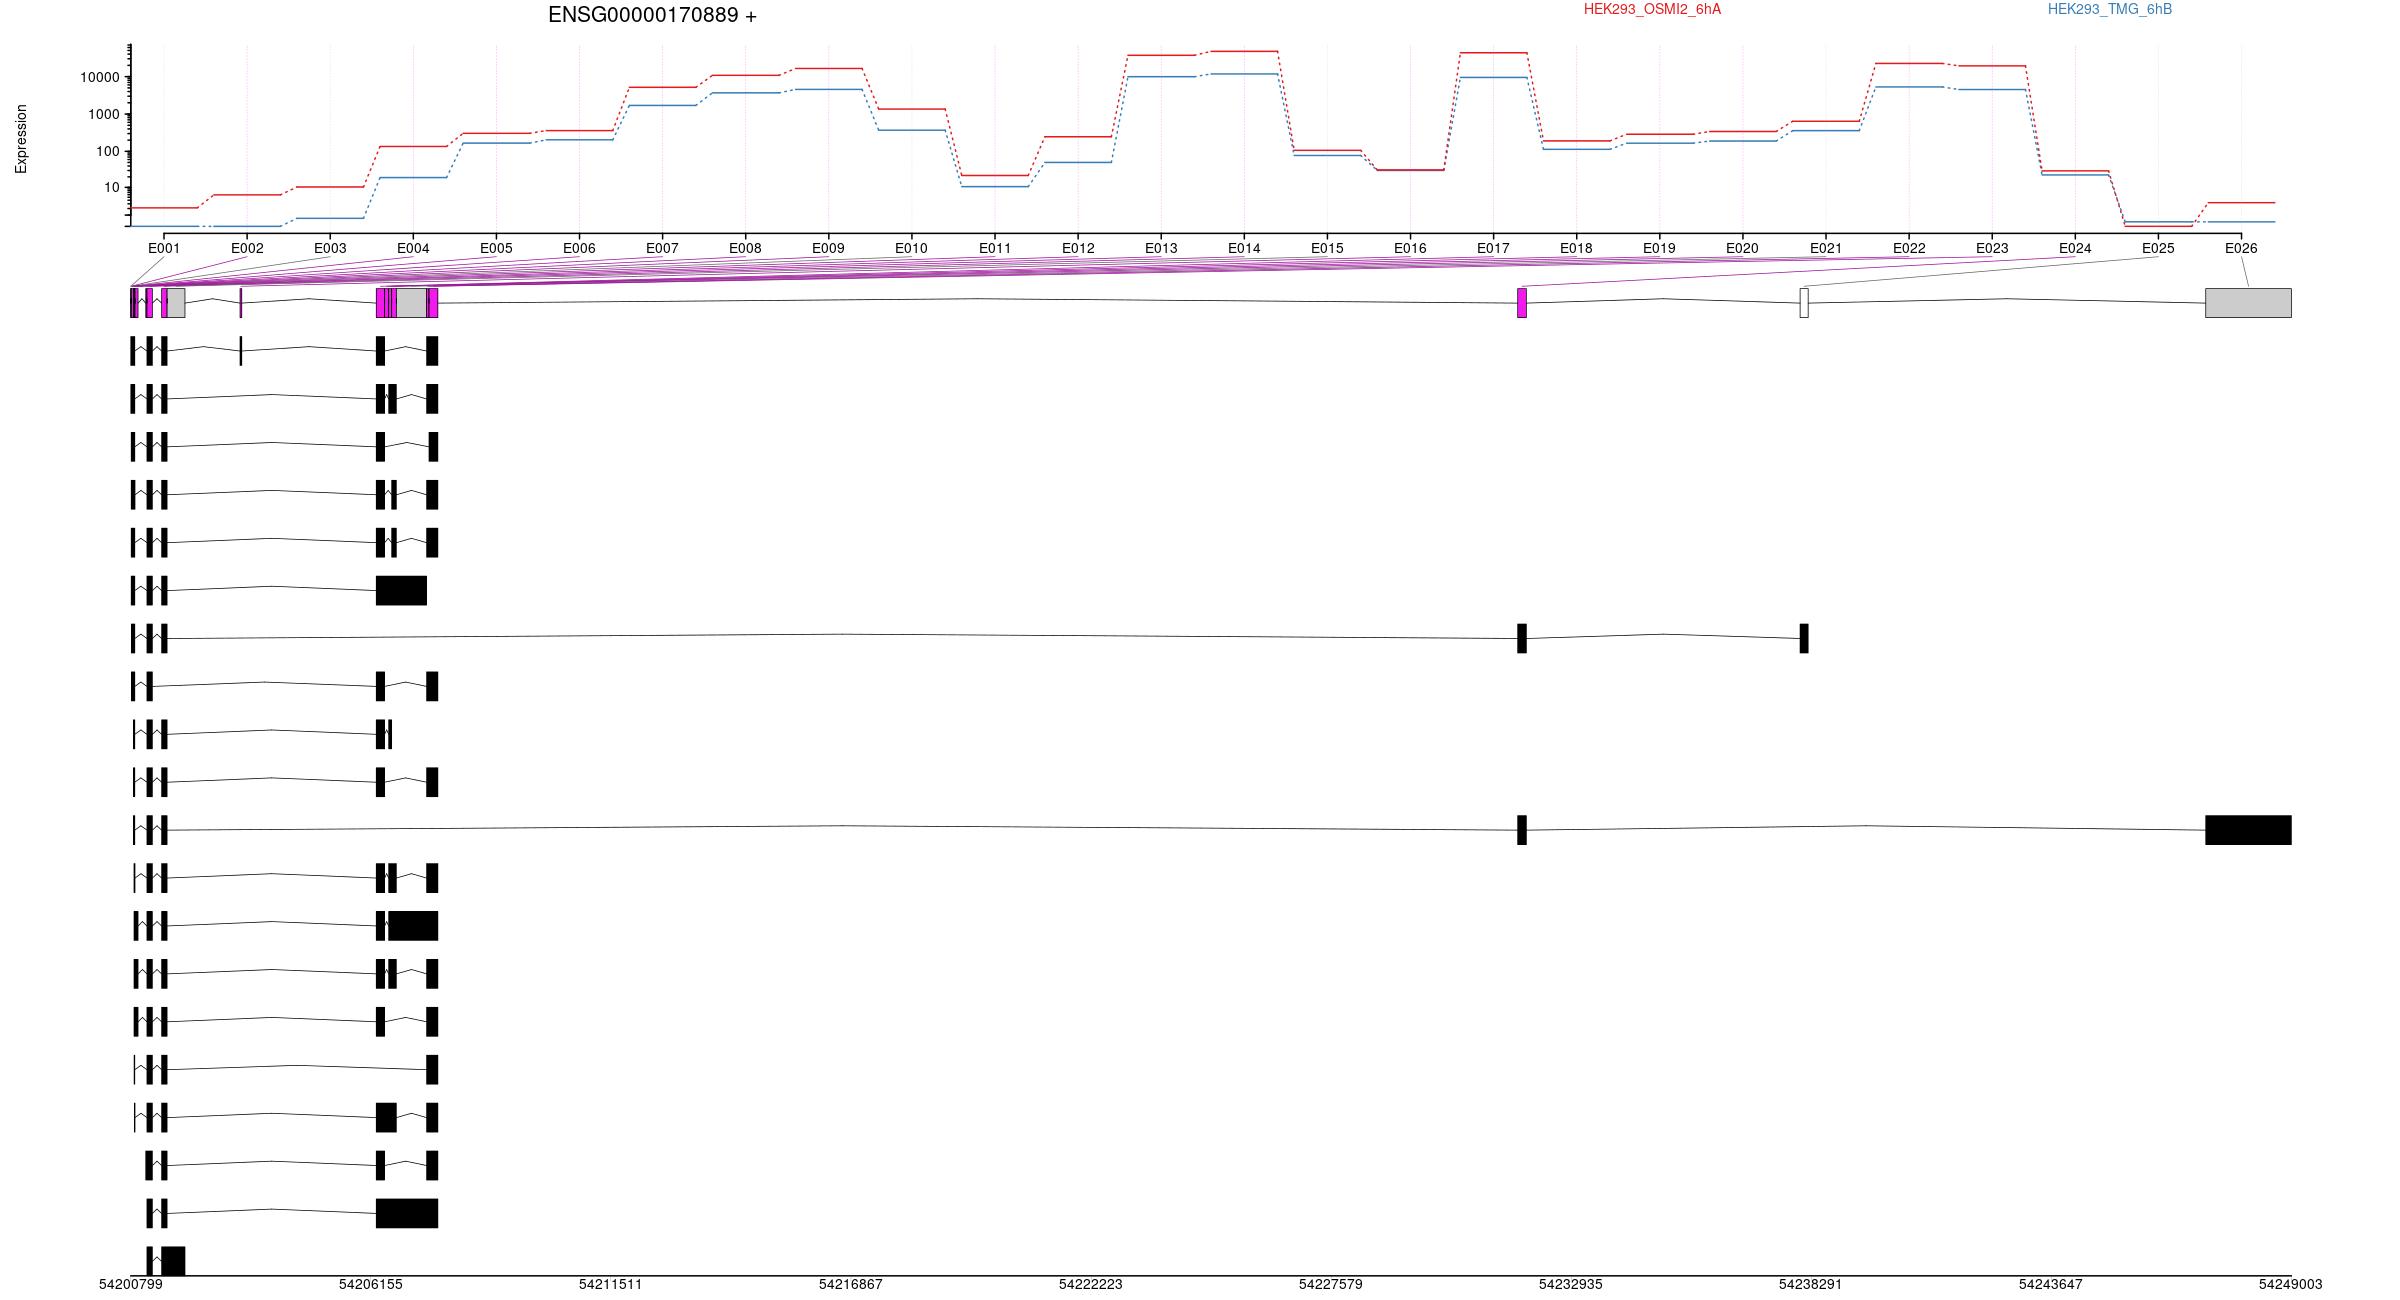Click genomic coordinate 54222223
The width and height of the screenshot is (2400, 1300).
1091,1284
